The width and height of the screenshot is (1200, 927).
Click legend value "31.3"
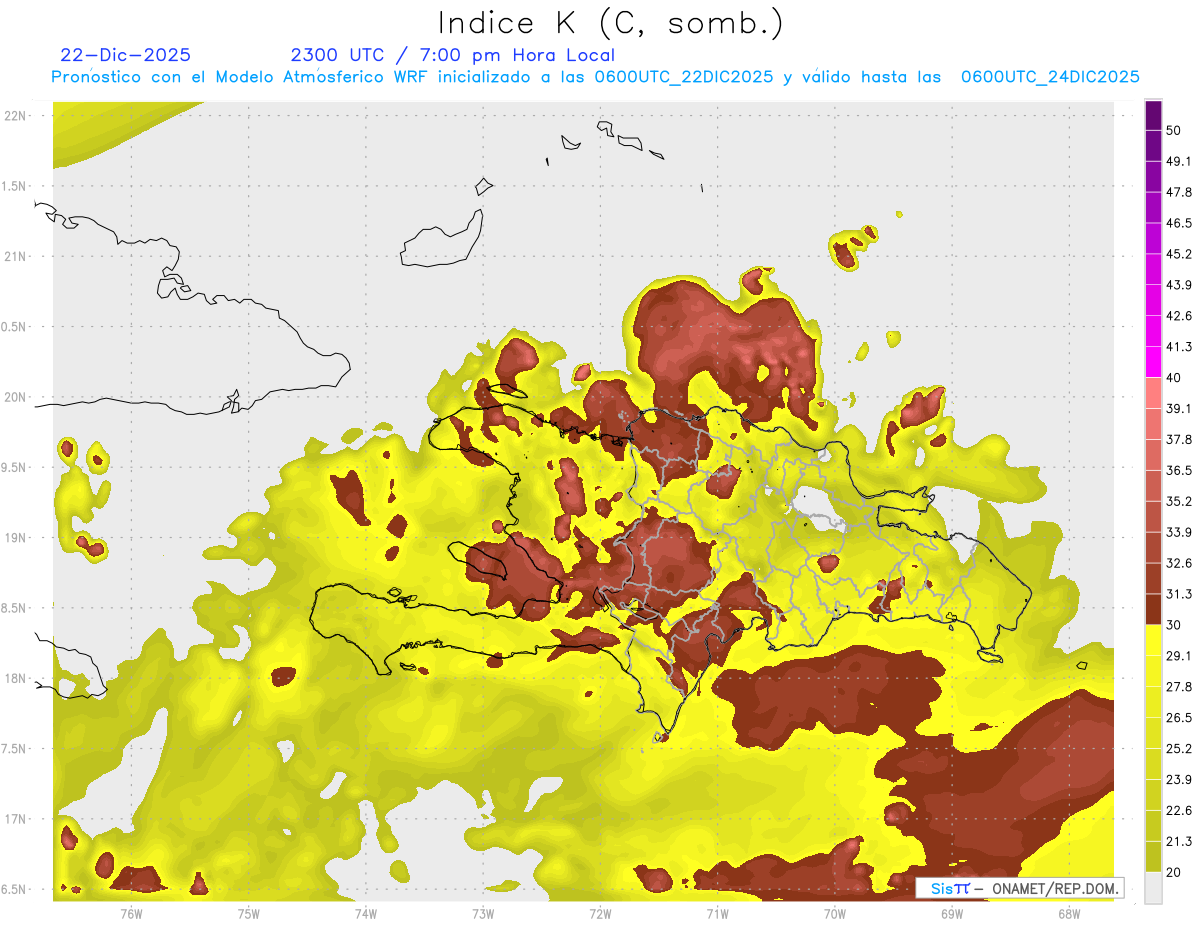(x=1179, y=595)
